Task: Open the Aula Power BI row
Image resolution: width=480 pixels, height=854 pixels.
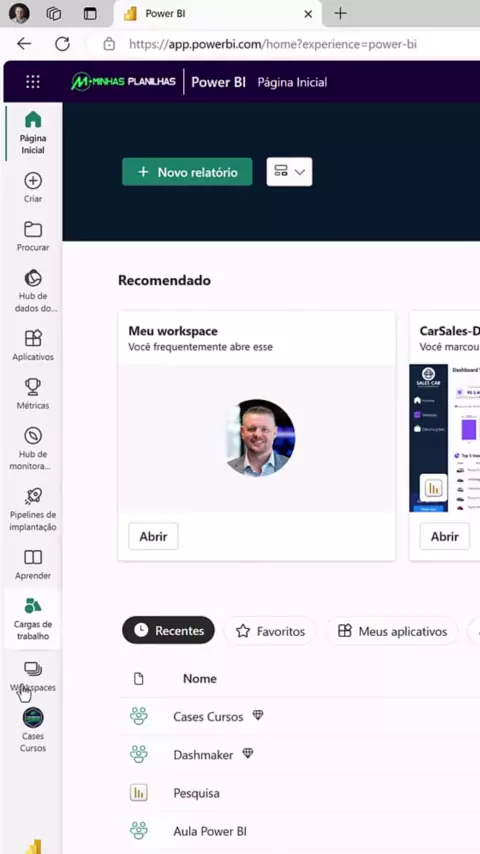Action: click(300, 831)
